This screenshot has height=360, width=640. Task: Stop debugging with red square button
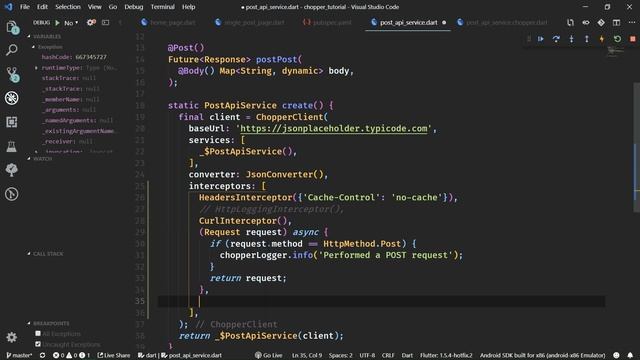[633, 39]
